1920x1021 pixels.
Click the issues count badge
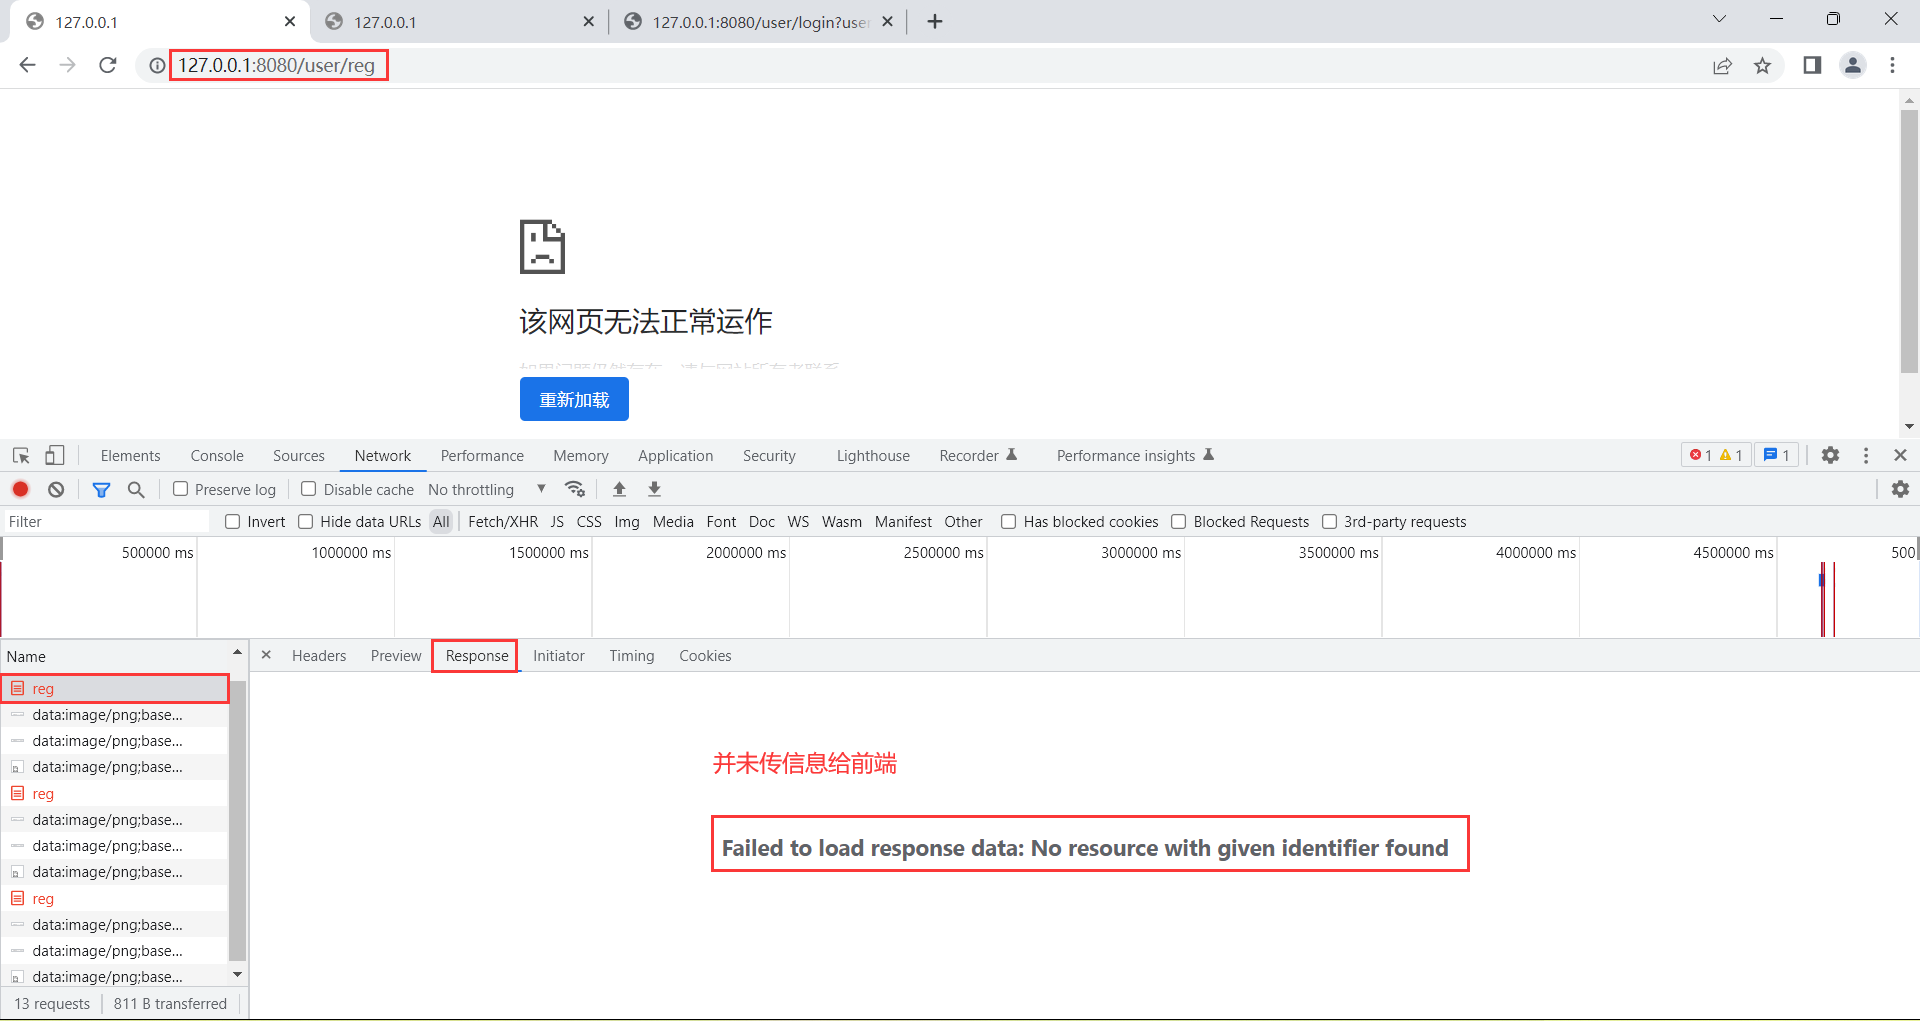[1777, 455]
